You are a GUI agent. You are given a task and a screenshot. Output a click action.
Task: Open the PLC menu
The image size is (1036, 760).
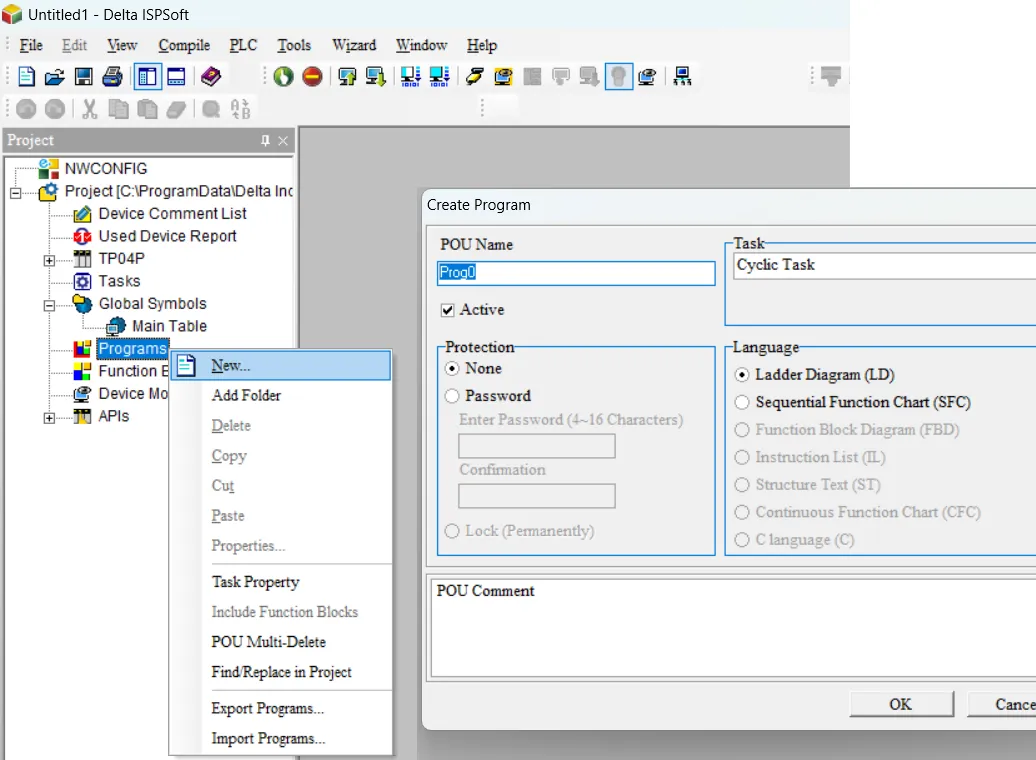[243, 46]
